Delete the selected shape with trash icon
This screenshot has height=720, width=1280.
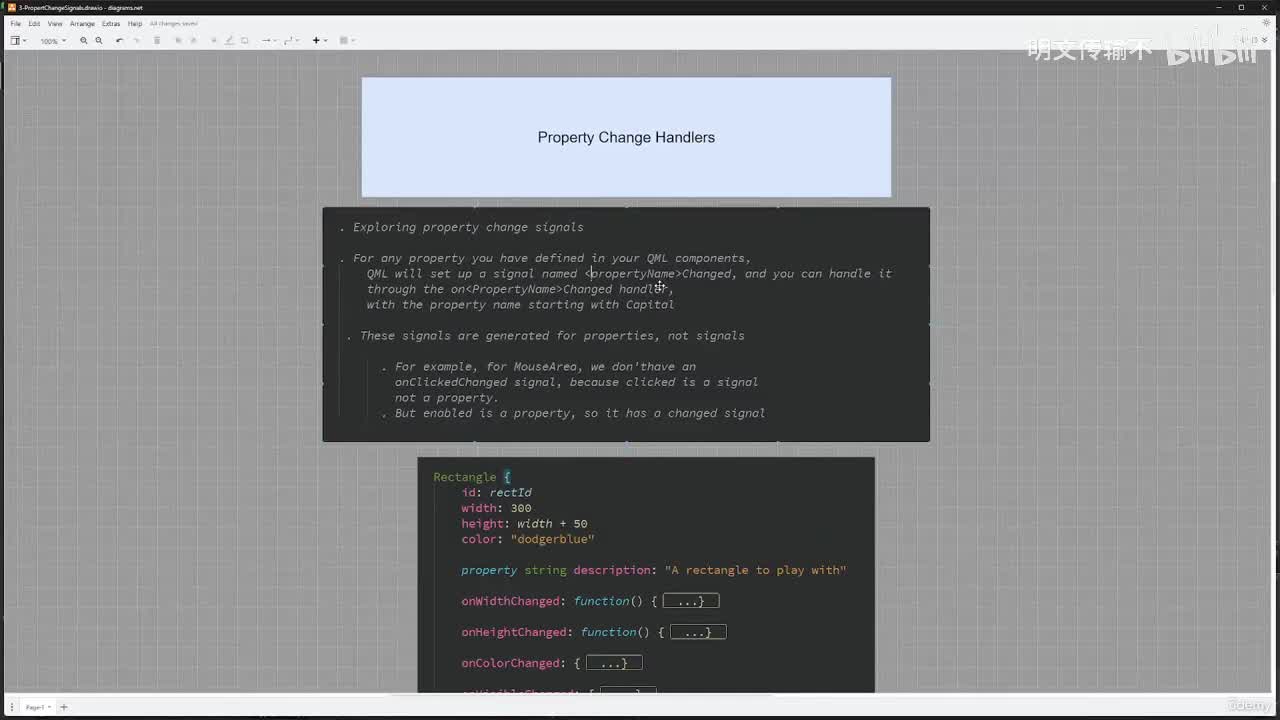[157, 41]
